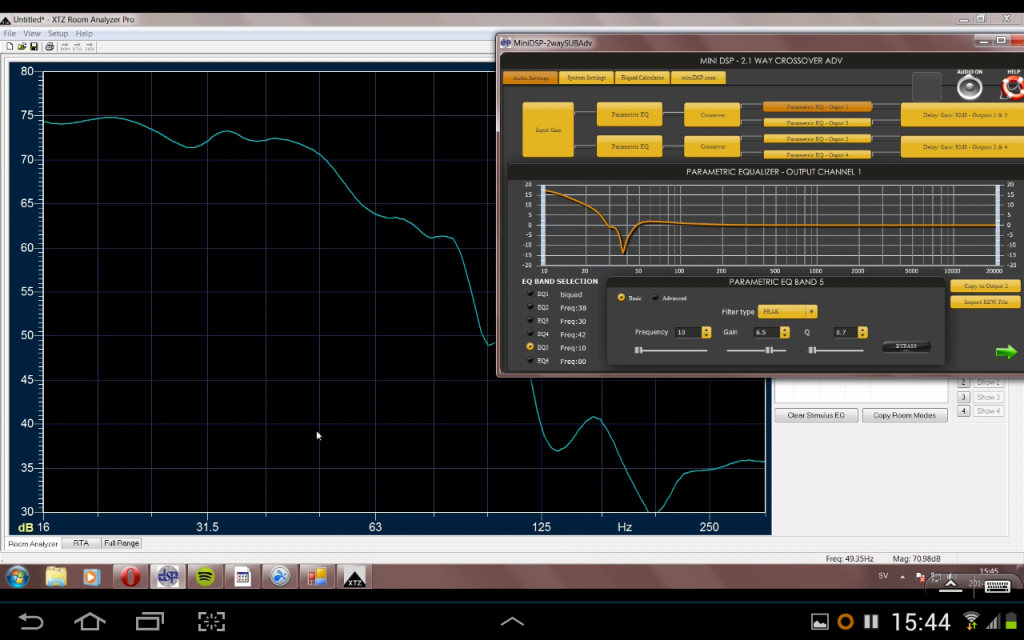Open the View menu
This screenshot has width=1024, height=640.
pos(31,33)
